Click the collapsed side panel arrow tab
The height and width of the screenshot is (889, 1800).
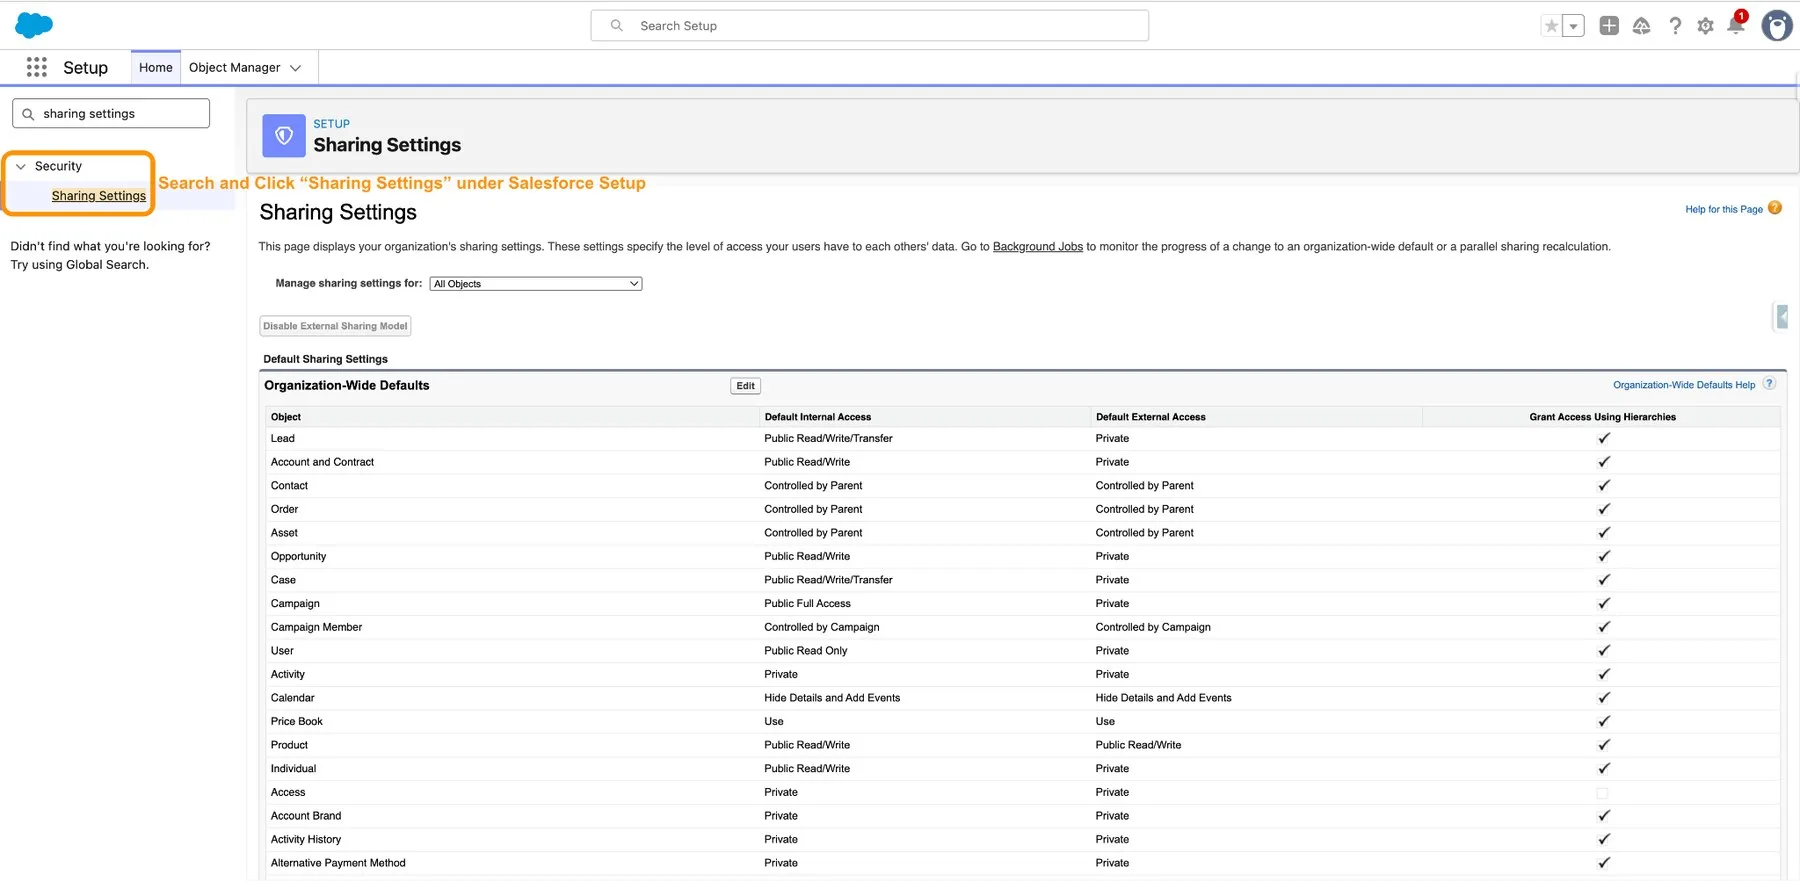[1781, 317]
